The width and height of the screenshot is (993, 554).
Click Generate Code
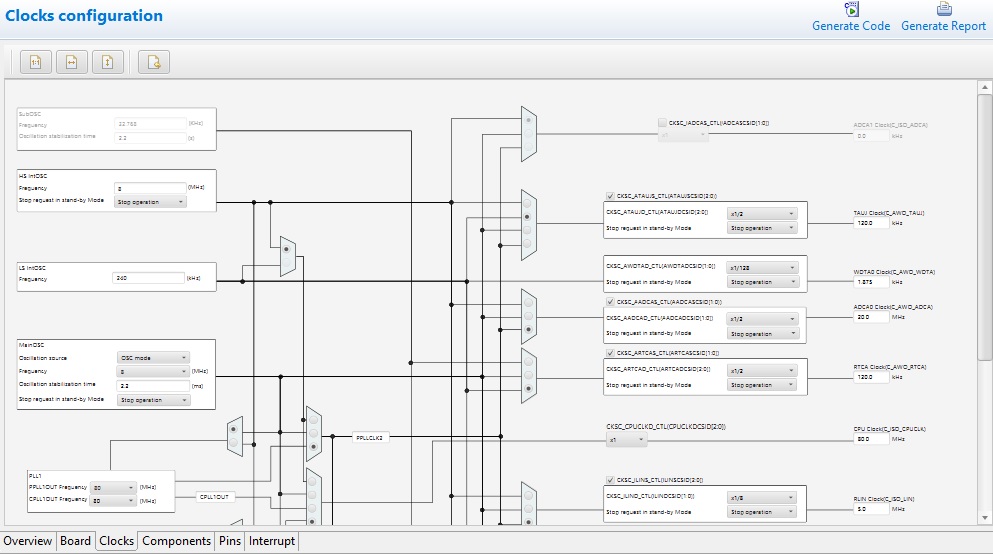851,18
